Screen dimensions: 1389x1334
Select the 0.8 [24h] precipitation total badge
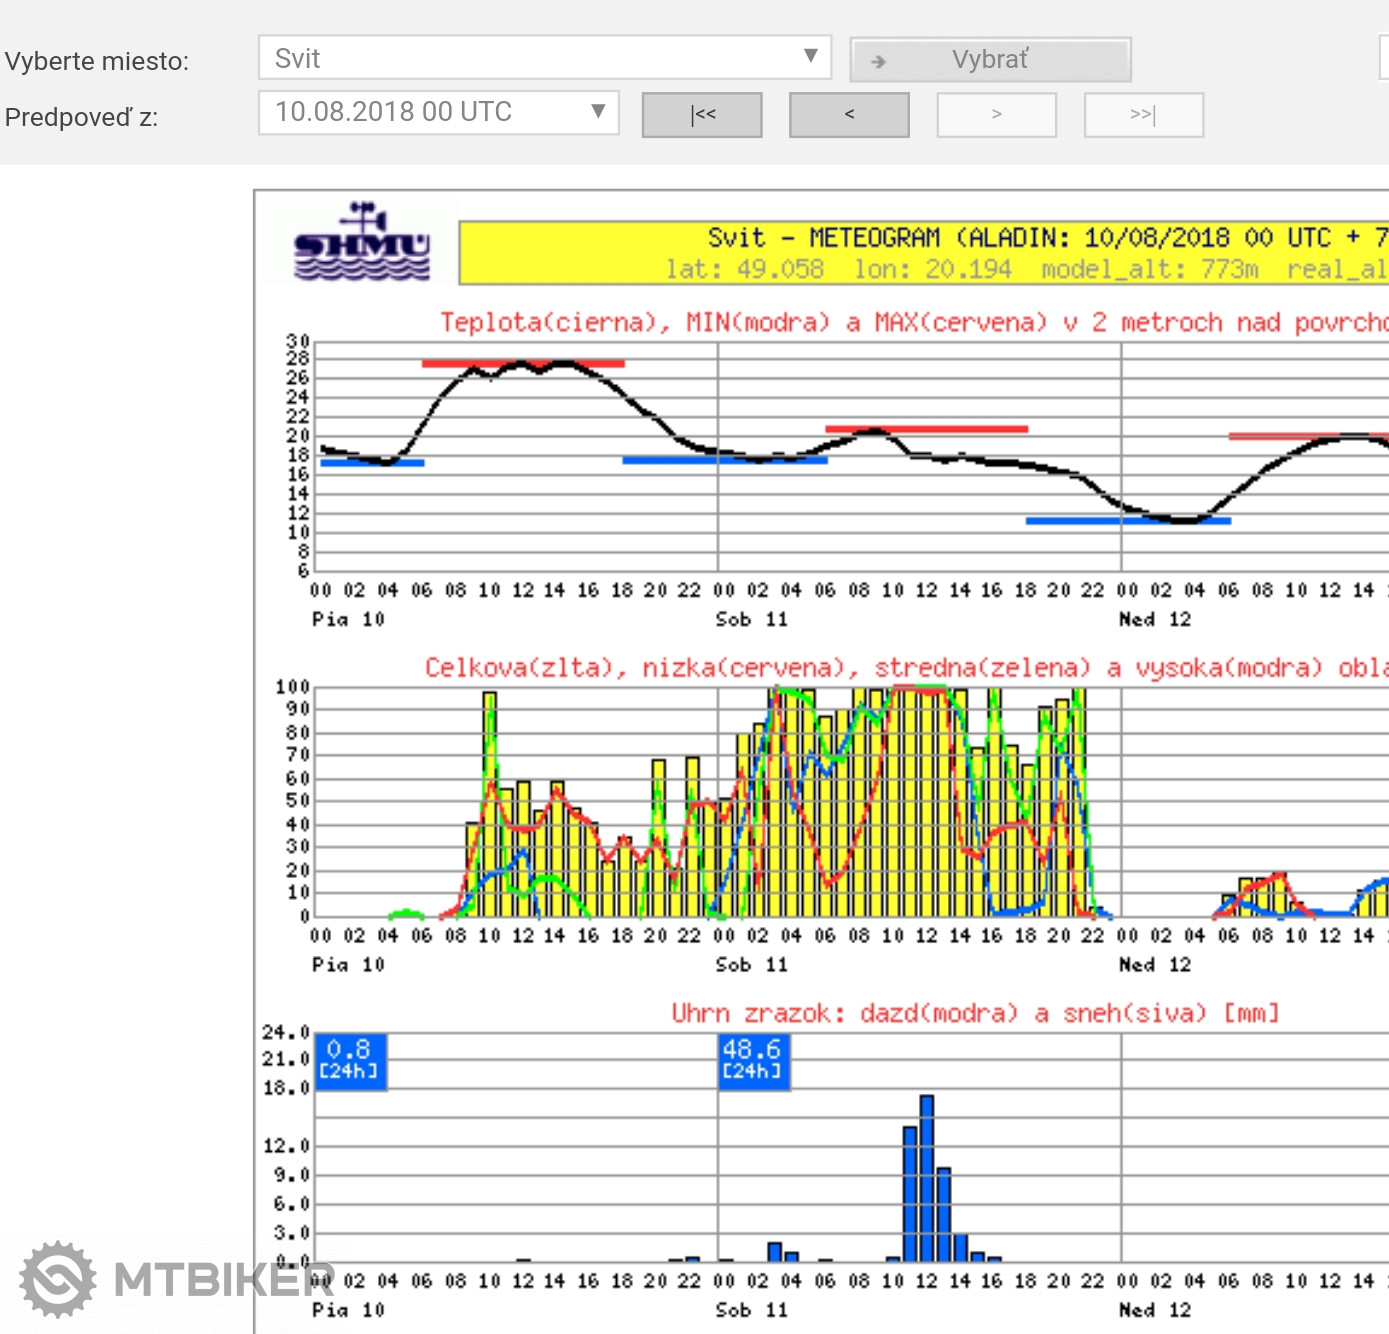click(350, 1059)
